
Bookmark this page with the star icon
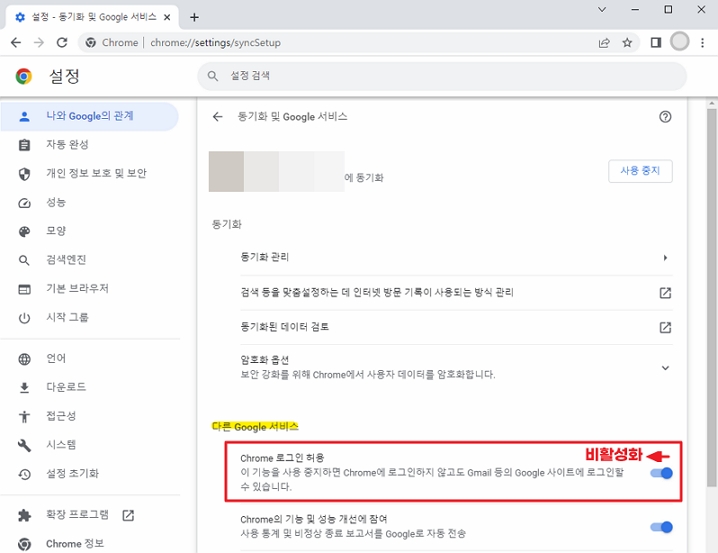(x=627, y=43)
